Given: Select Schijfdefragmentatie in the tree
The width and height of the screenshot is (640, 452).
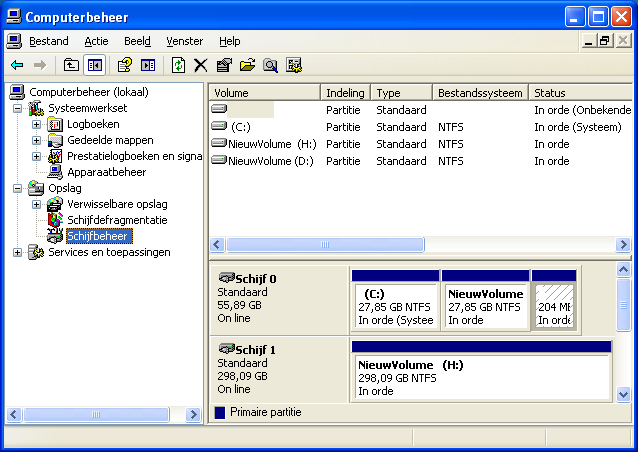Looking at the screenshot, I should pos(117,220).
